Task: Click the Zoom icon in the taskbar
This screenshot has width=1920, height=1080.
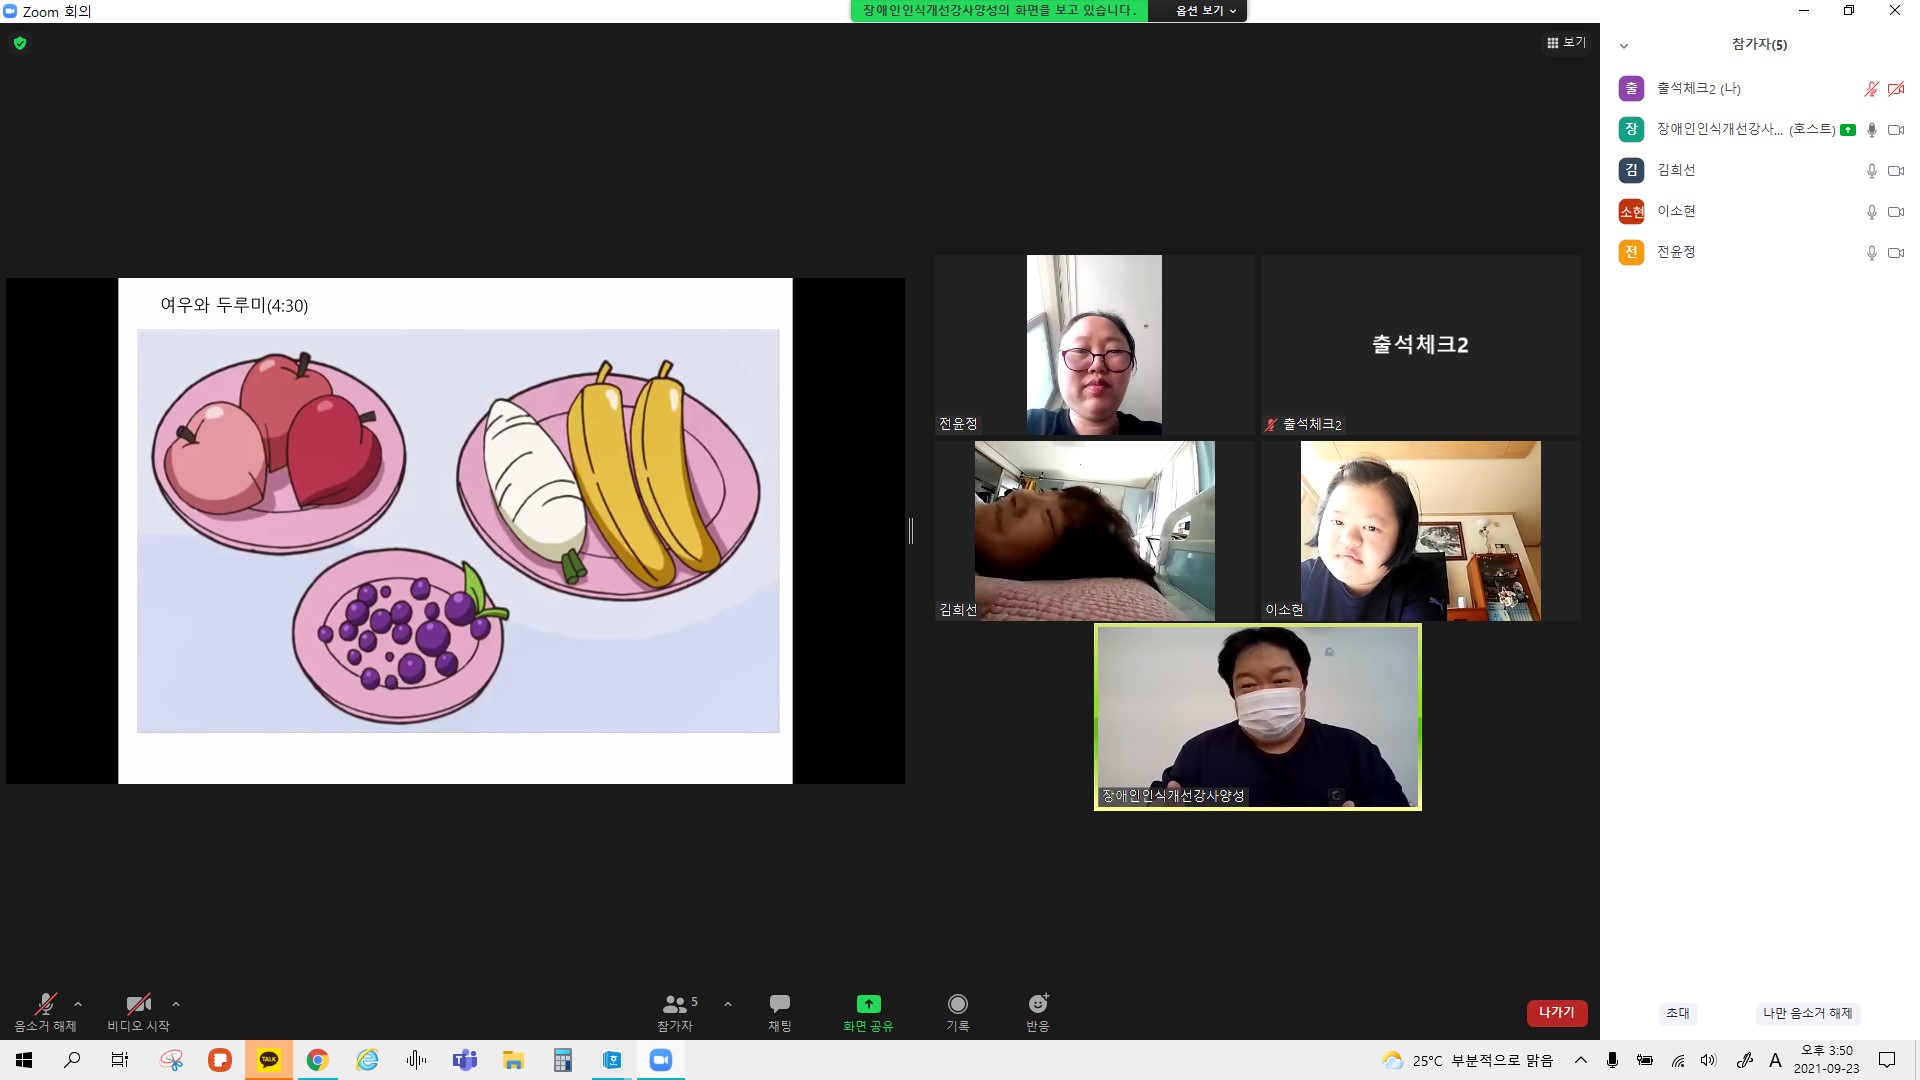Action: (x=661, y=1060)
